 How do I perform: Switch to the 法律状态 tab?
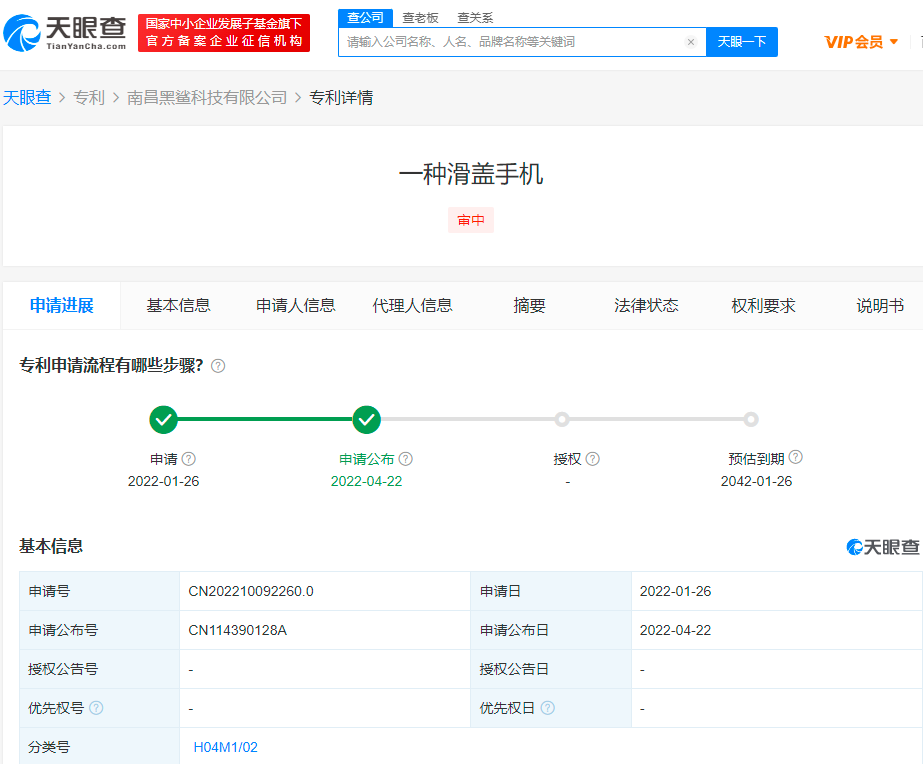coord(646,305)
